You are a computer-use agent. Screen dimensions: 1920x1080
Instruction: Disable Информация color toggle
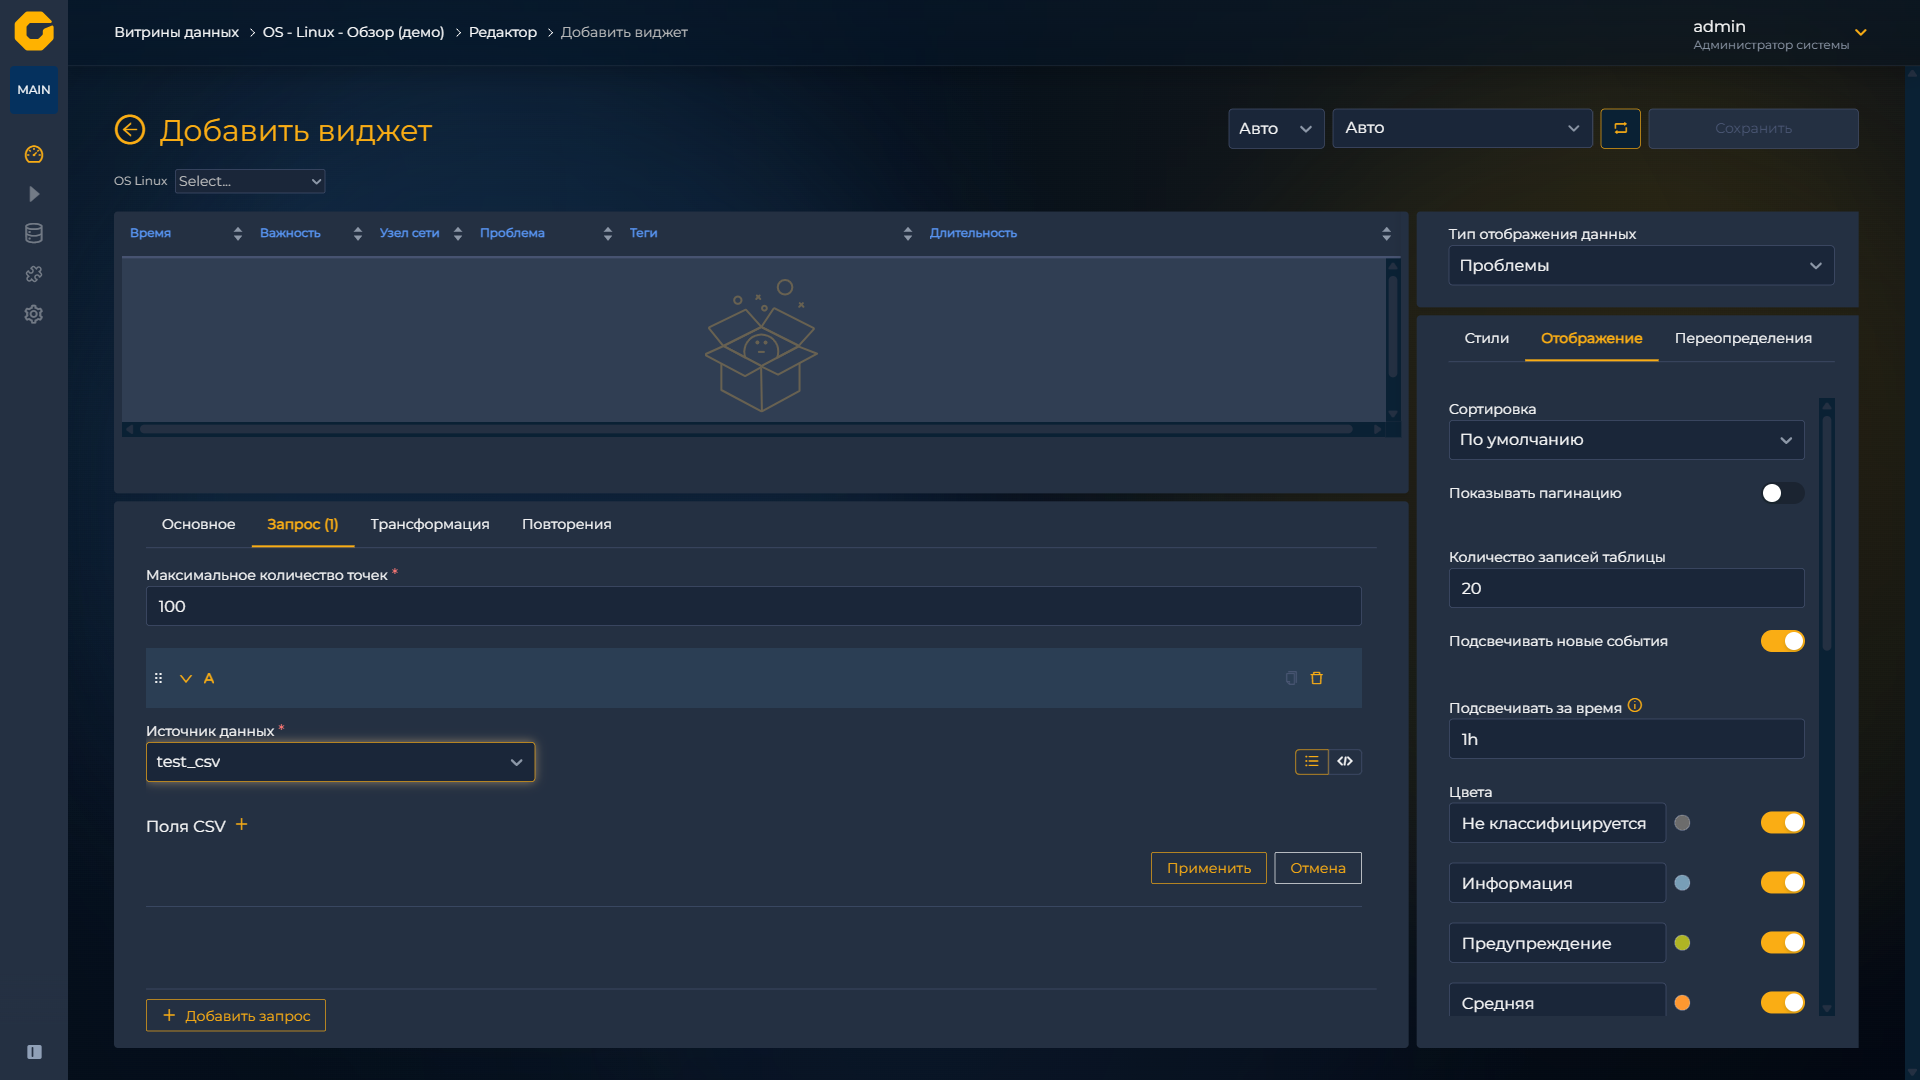(x=1782, y=883)
